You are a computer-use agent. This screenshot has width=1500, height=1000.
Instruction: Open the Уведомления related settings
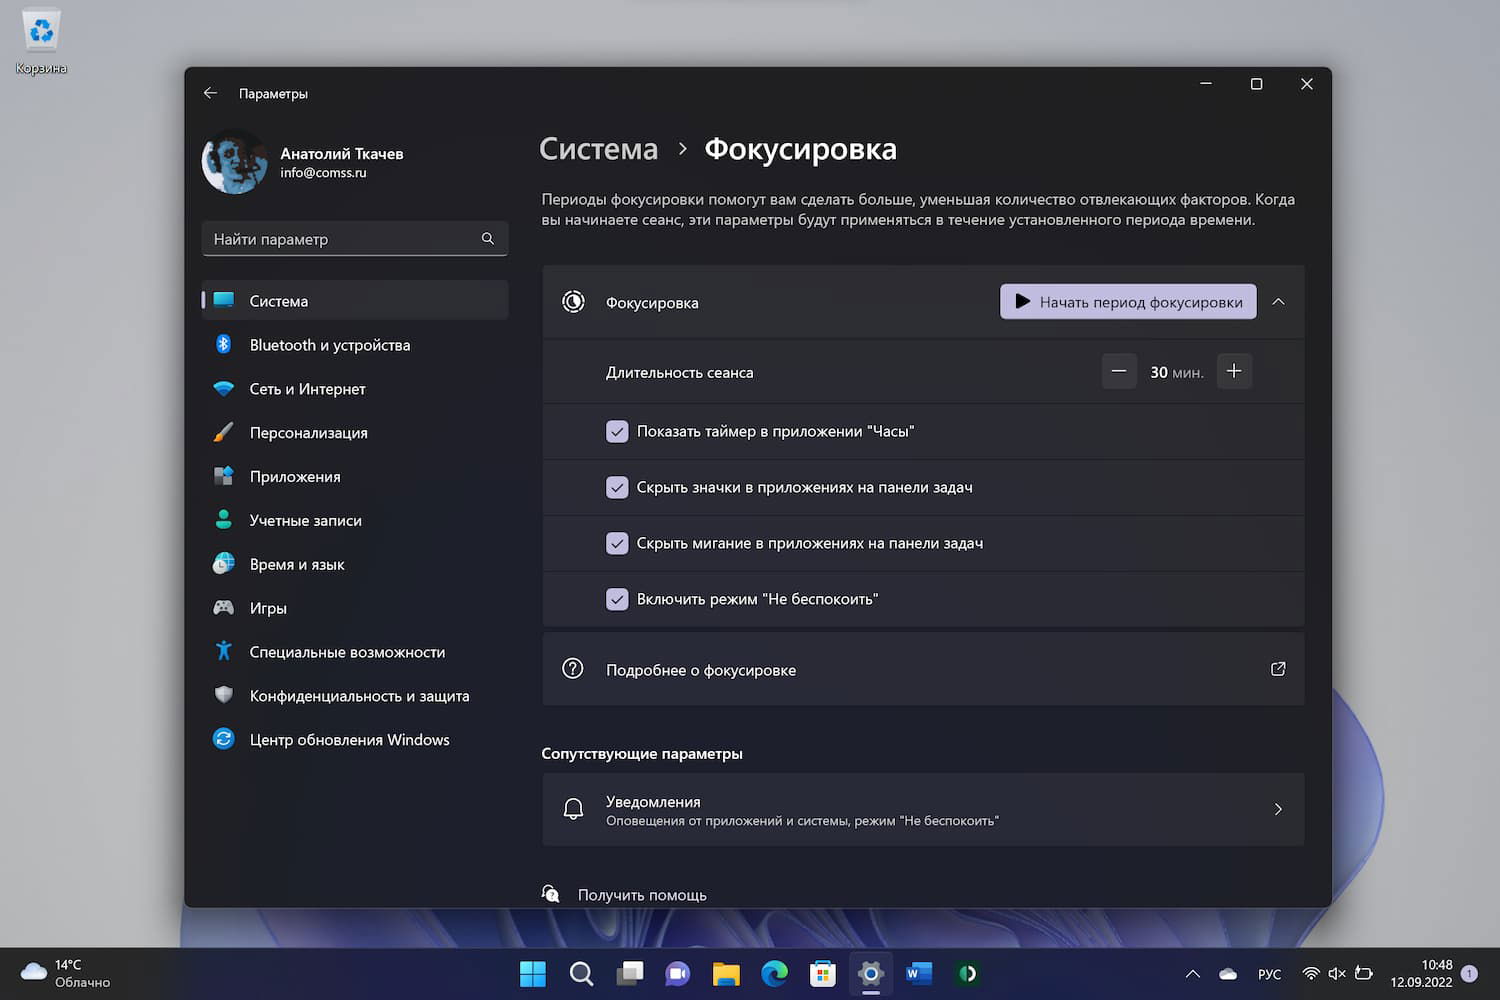[923, 809]
